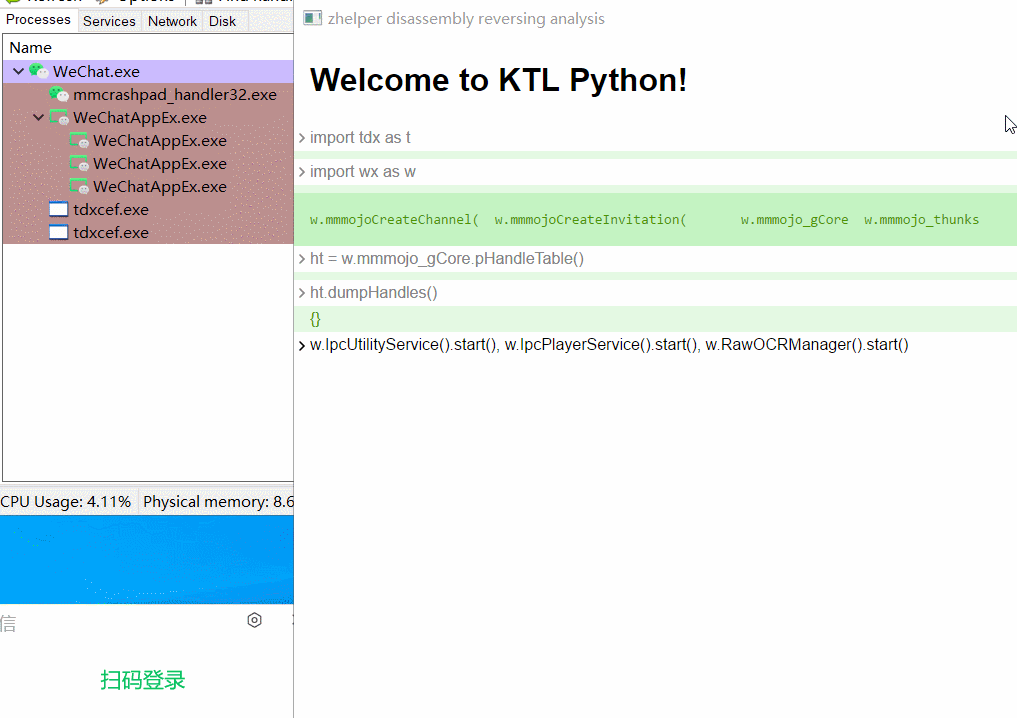
Task: Expand the 'import tdx as t' entry
Action: (x=302, y=138)
